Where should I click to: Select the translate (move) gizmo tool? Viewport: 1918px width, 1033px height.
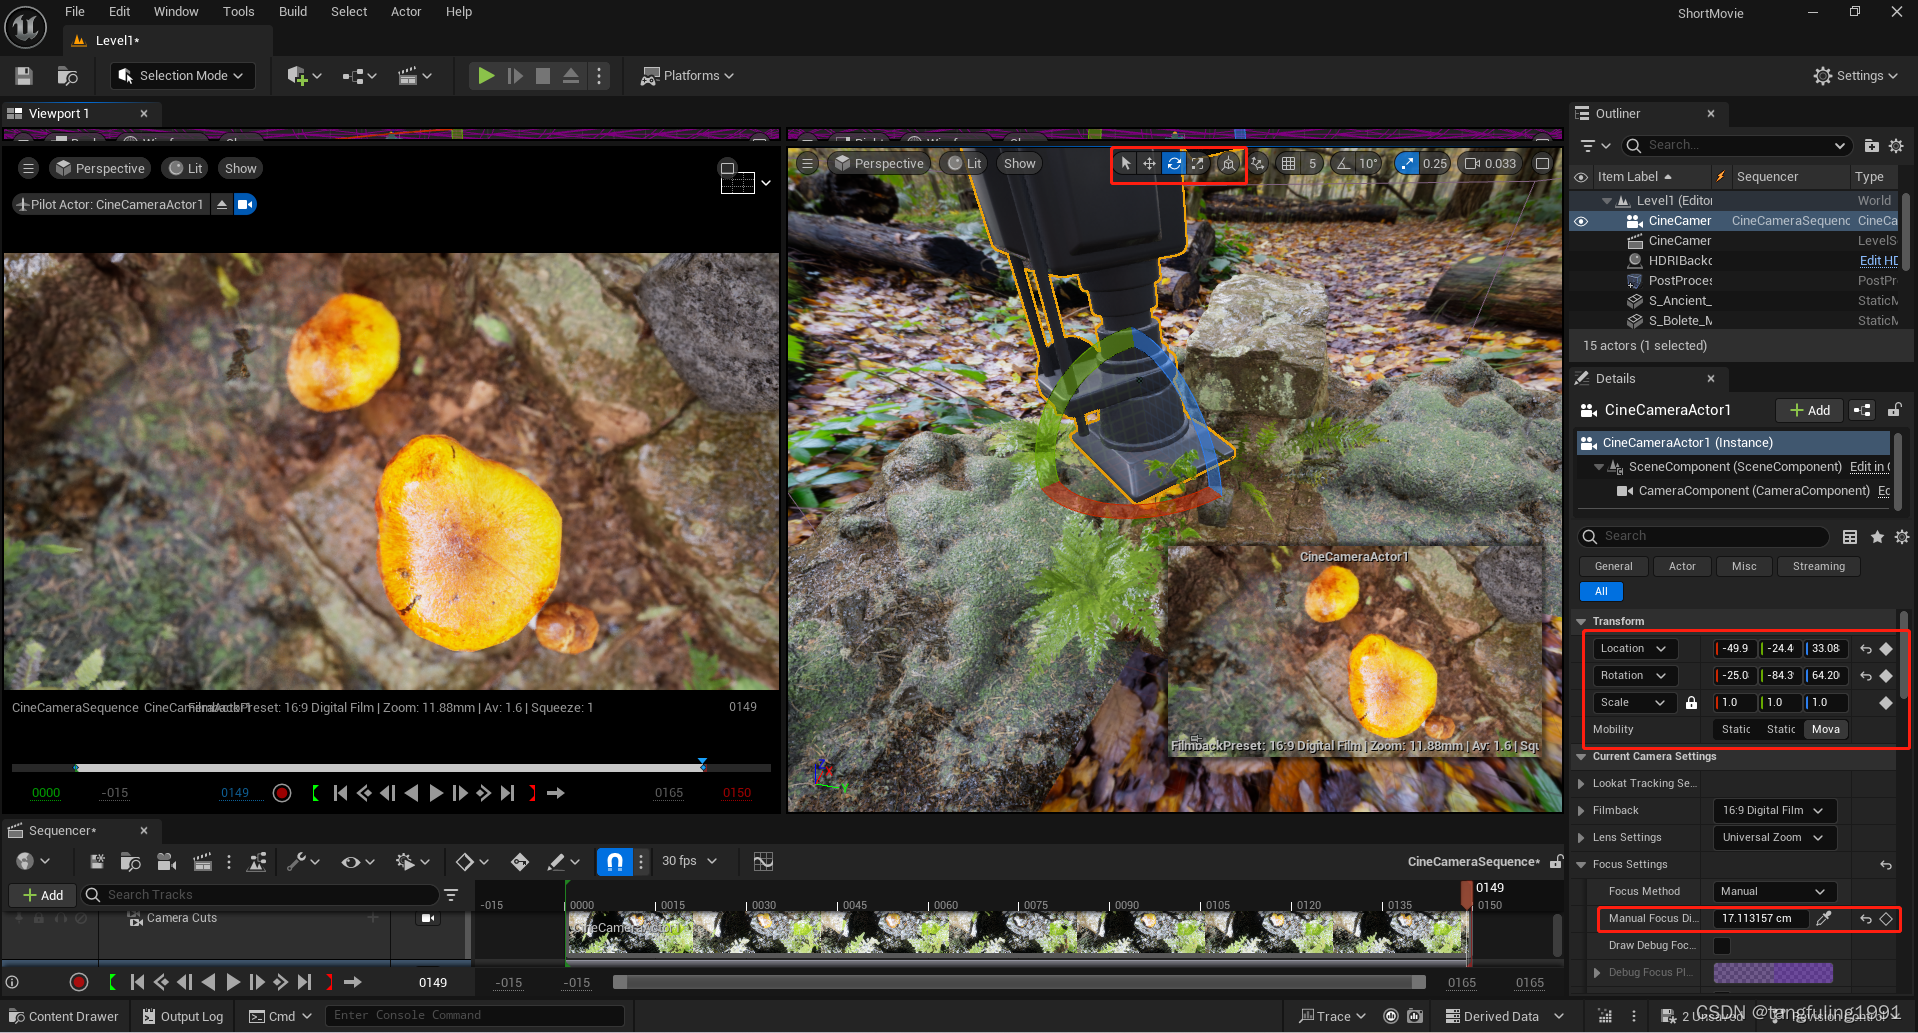tap(1149, 163)
